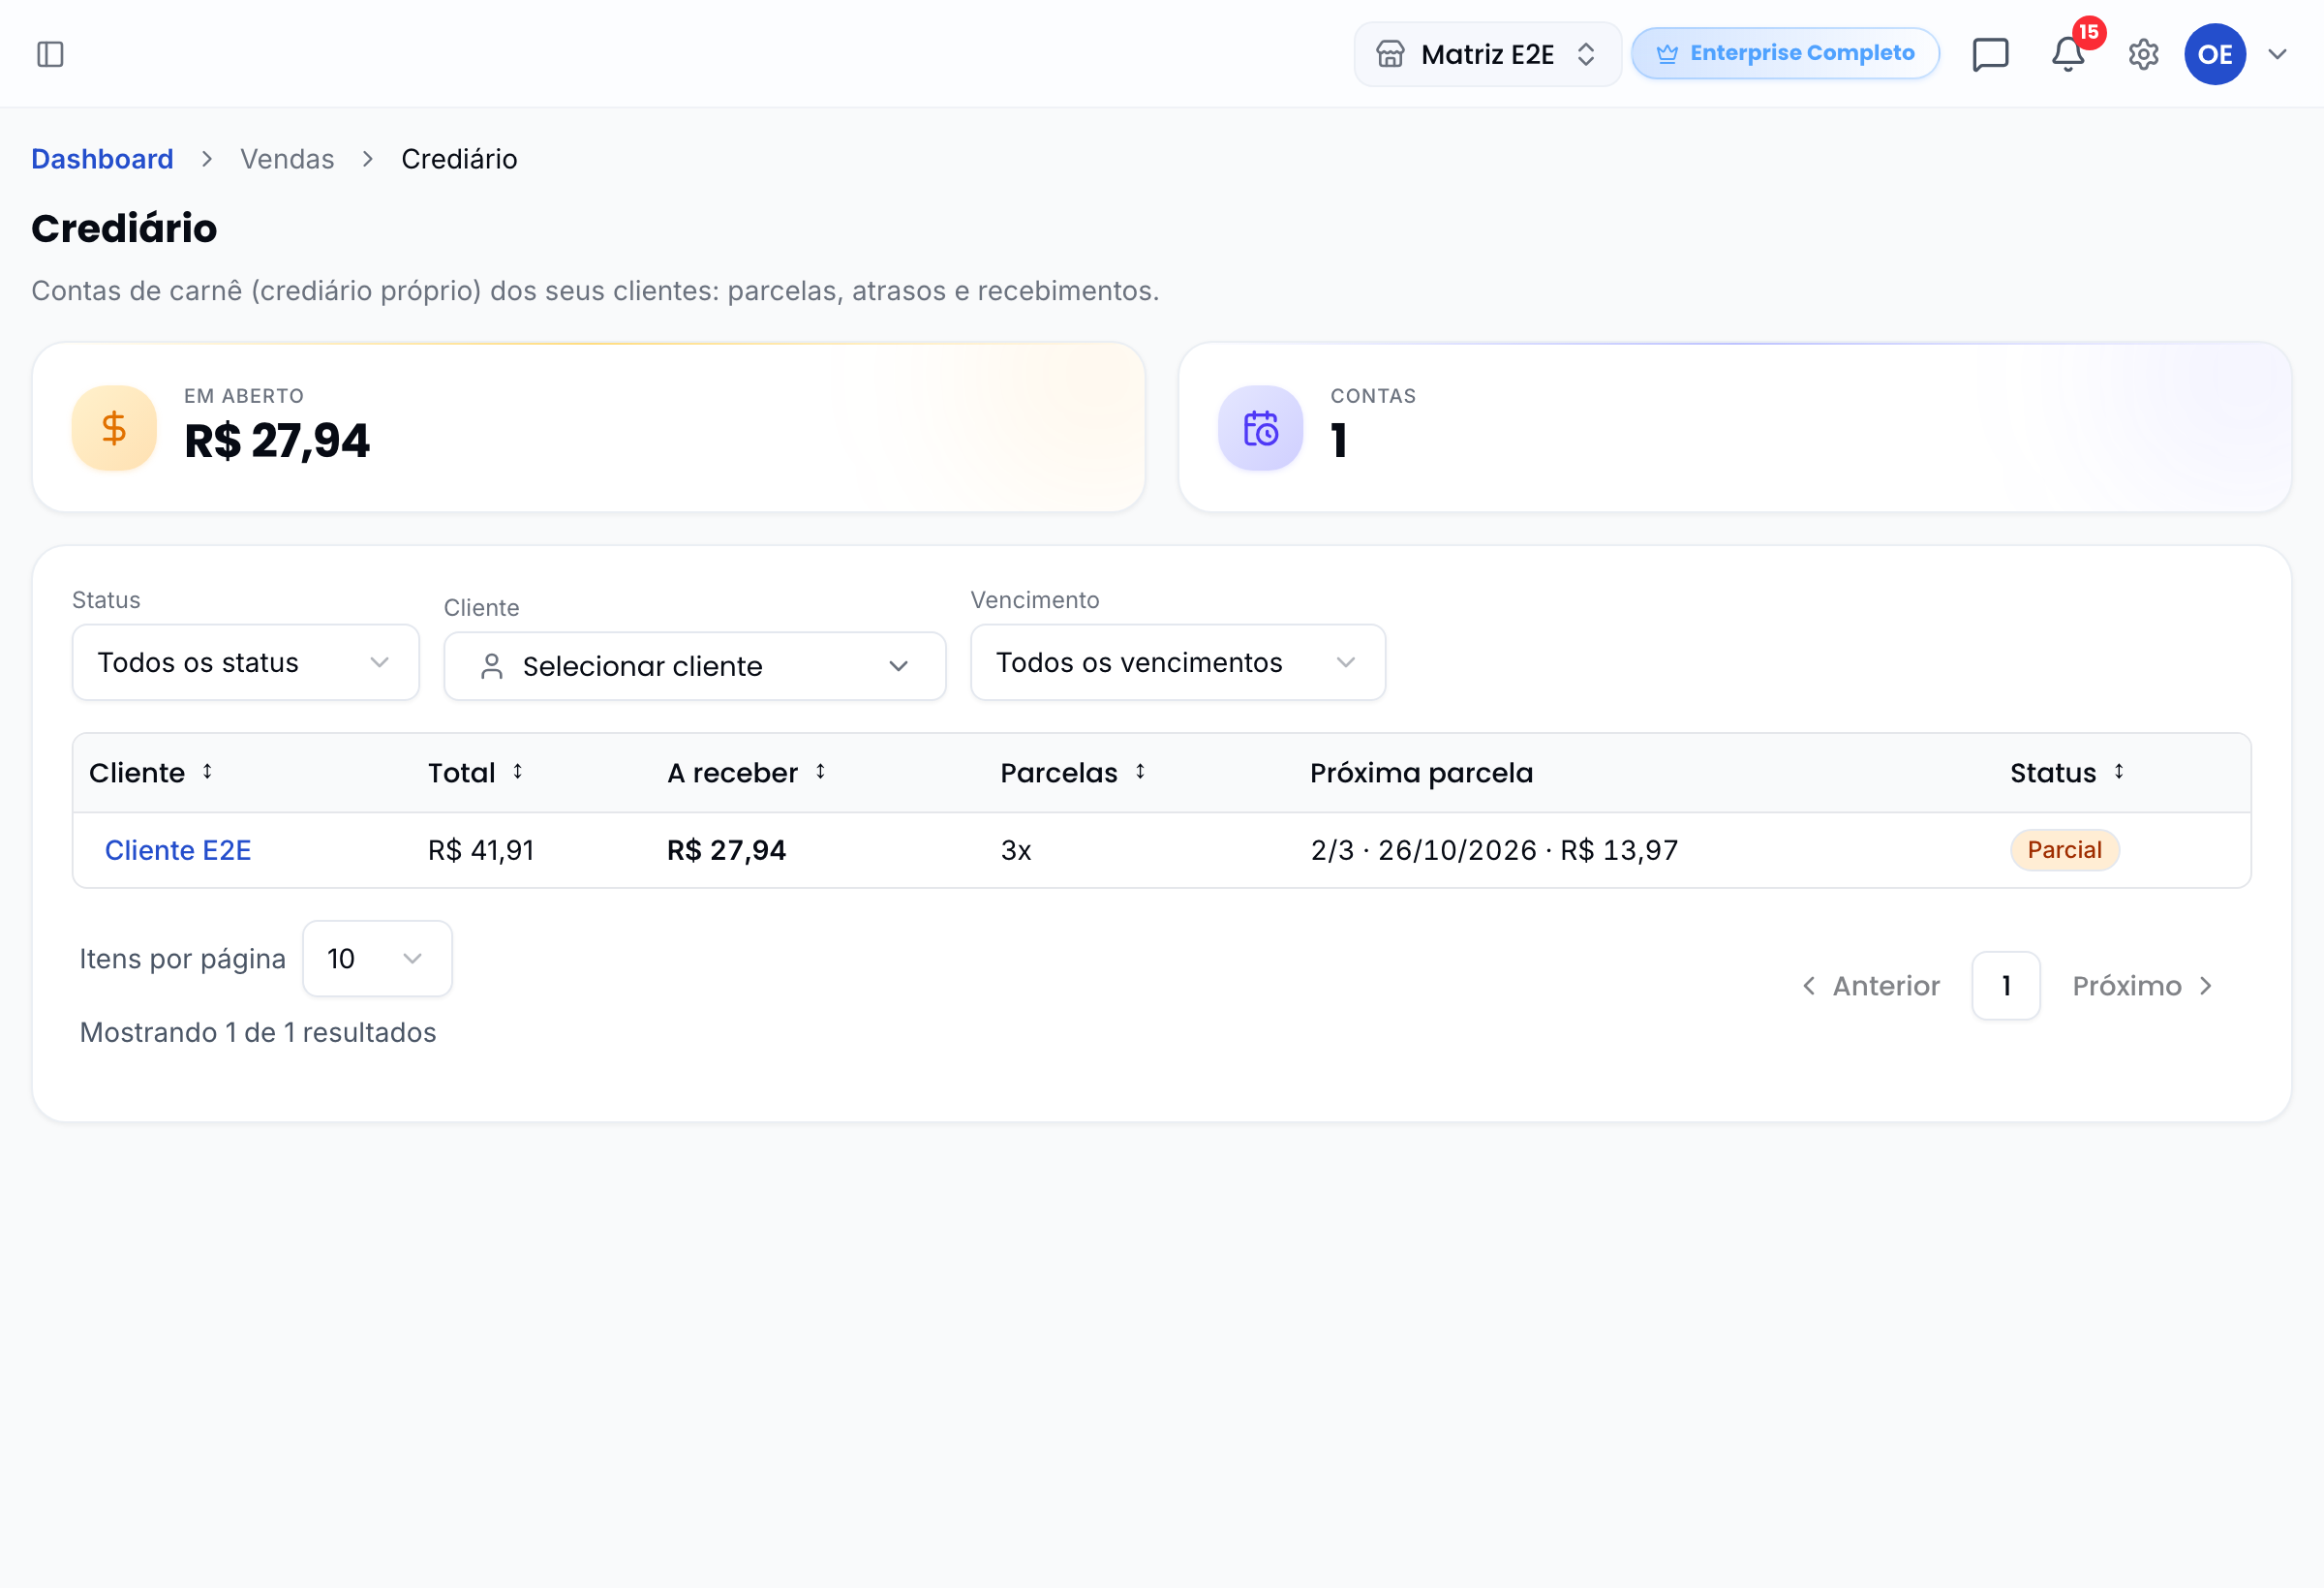Screen dimensions: 2324x1588
Task: Click the Parcial status badge
Action: [x=2064, y=850]
